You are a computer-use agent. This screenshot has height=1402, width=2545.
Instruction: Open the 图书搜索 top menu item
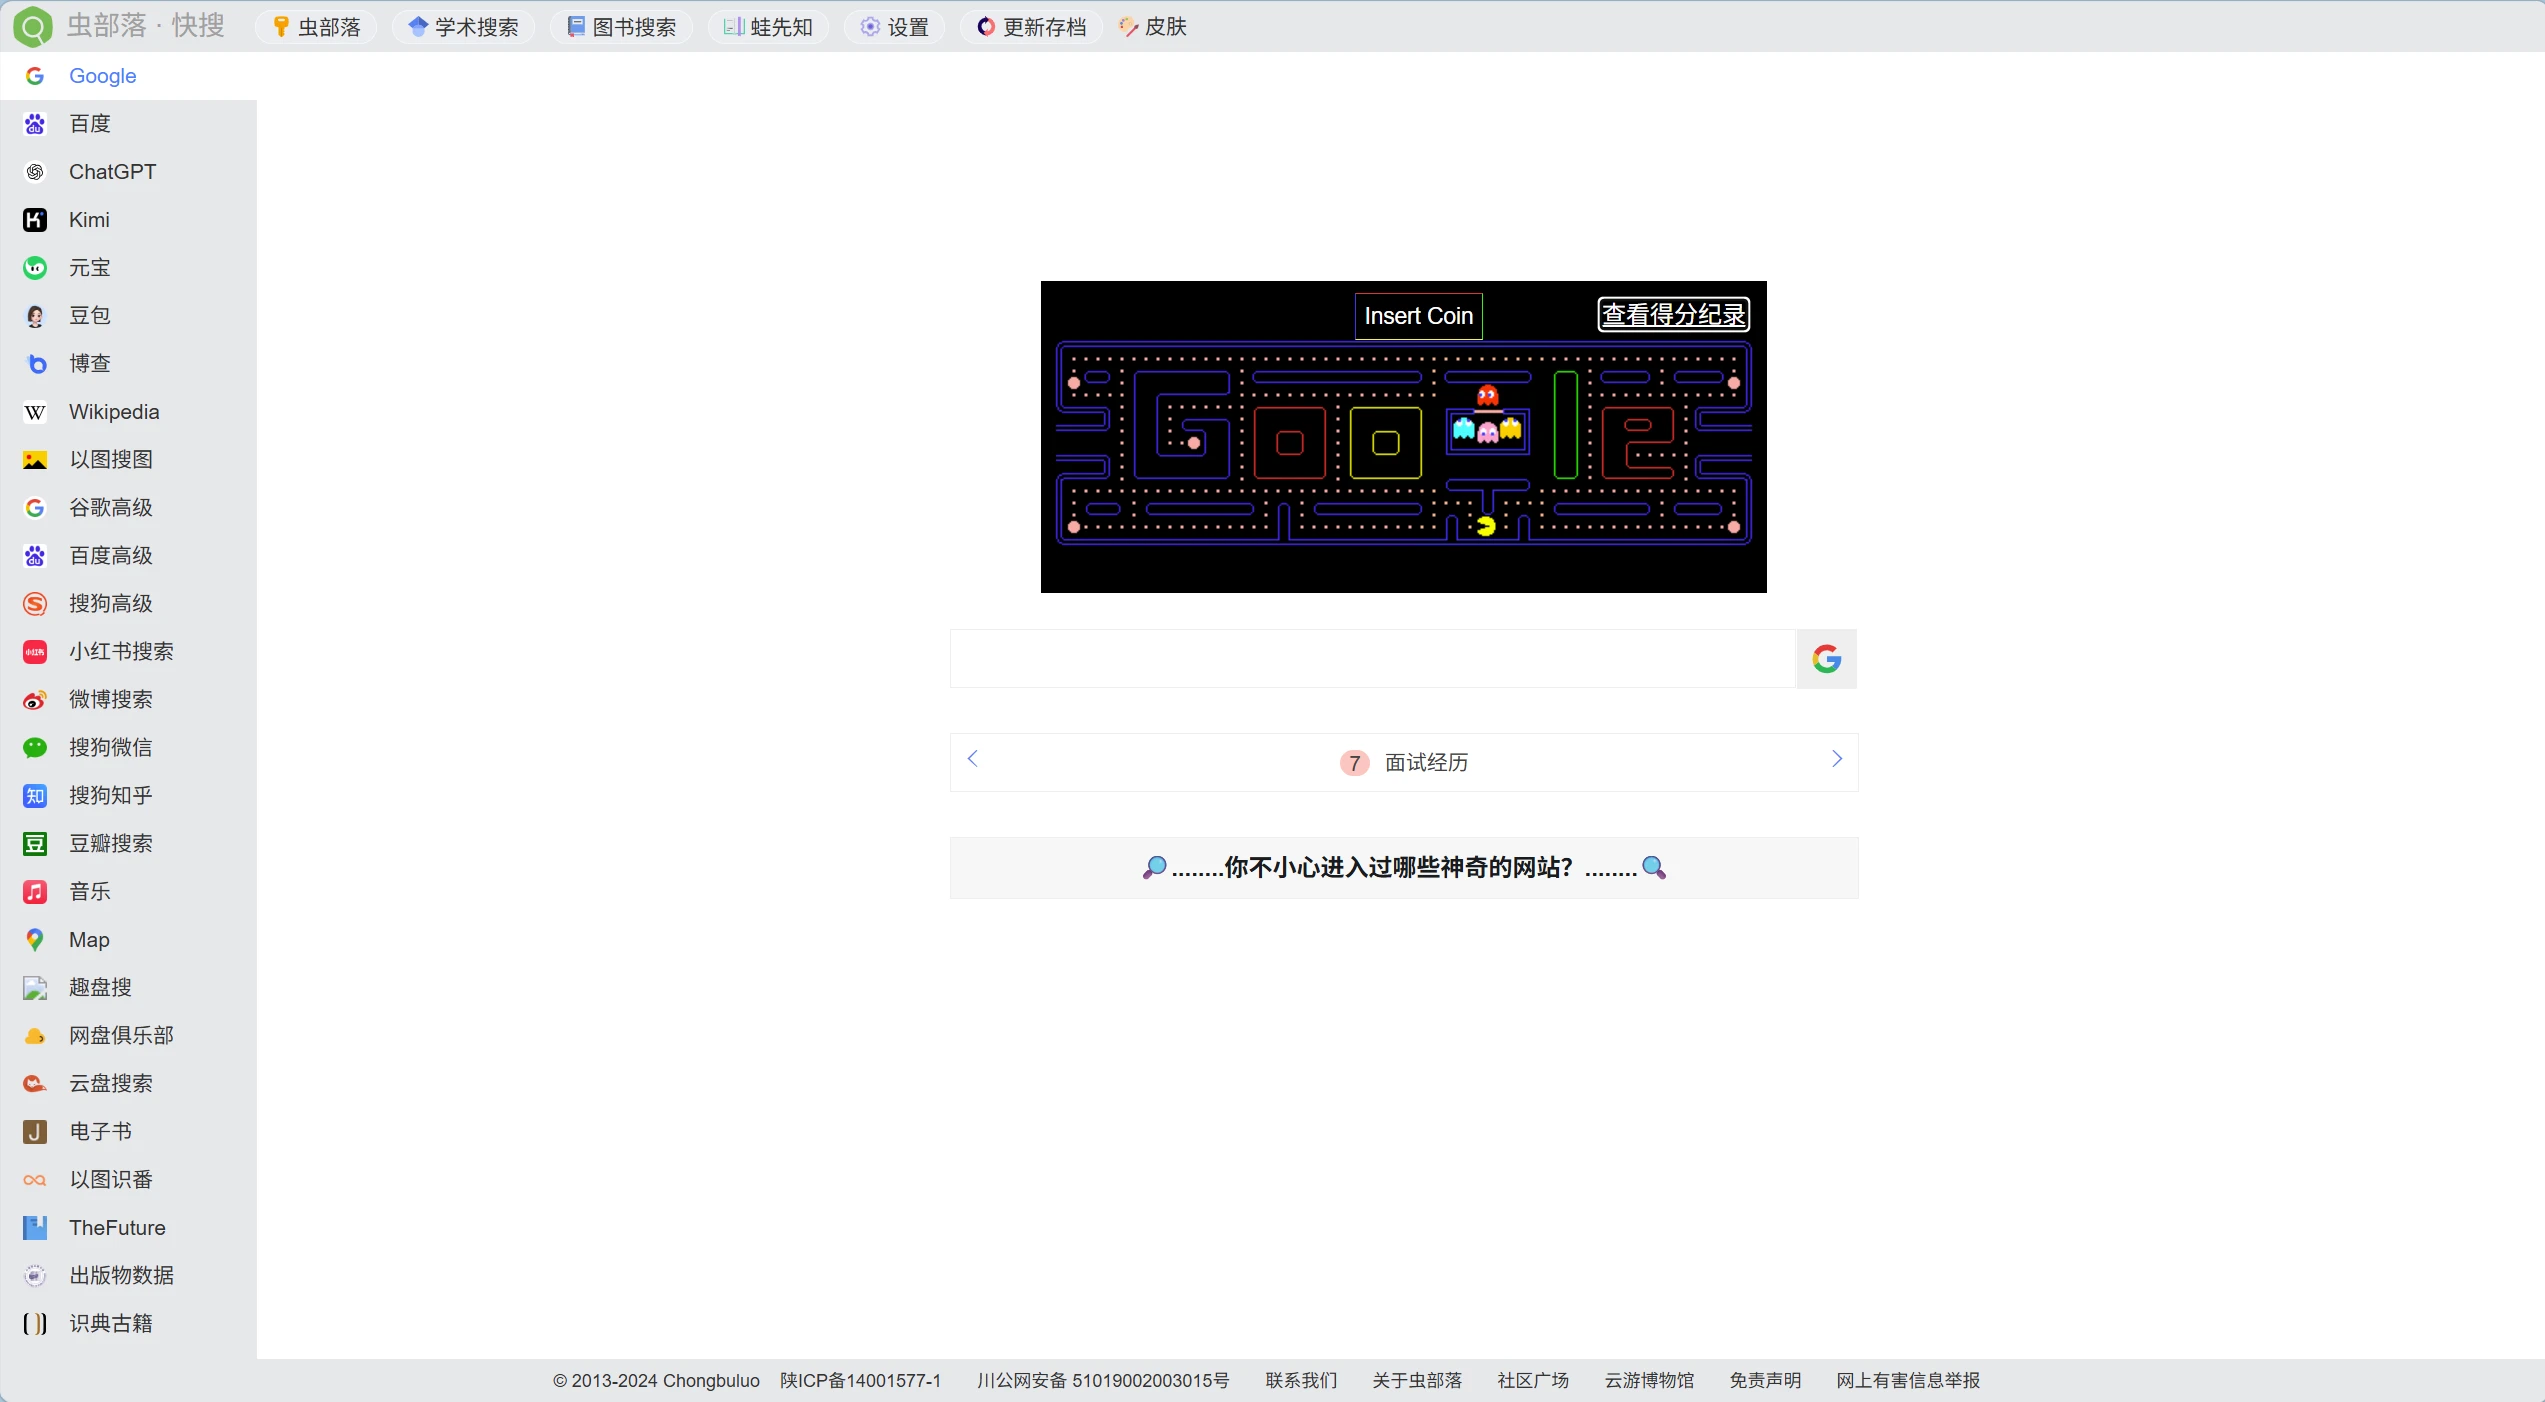[621, 27]
